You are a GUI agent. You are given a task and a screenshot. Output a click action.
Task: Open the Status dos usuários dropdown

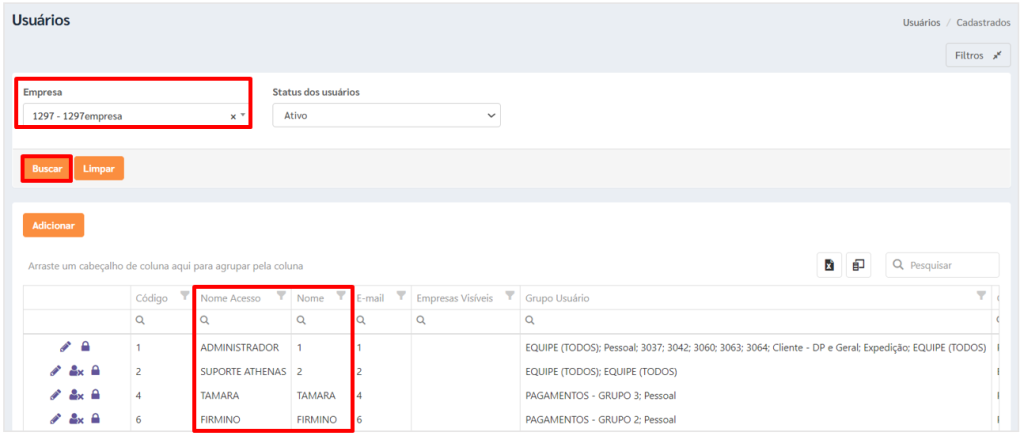[x=387, y=116]
